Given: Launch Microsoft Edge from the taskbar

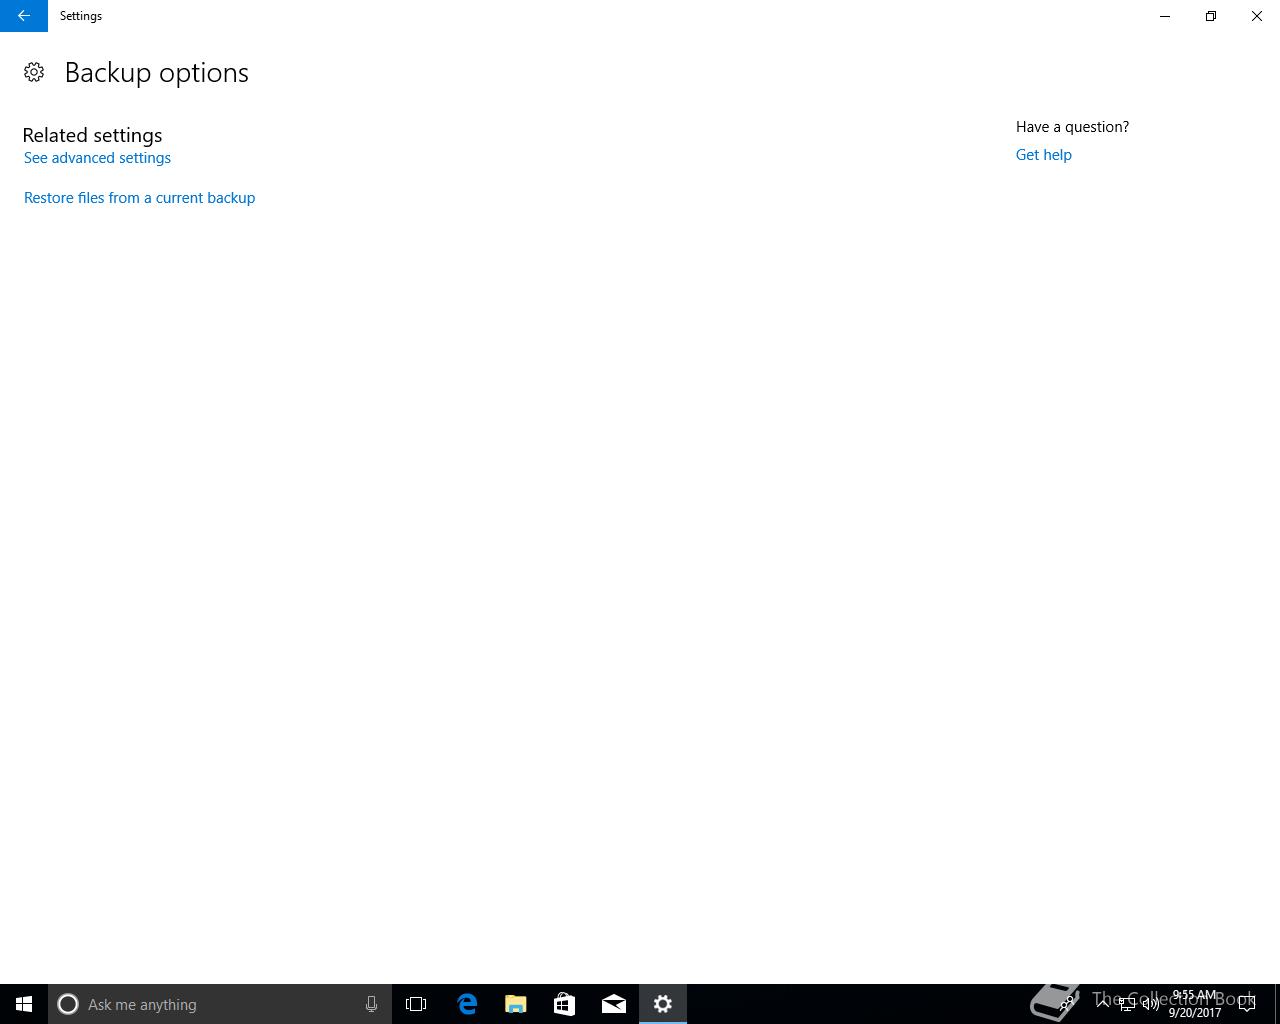Looking at the screenshot, I should point(467,1004).
